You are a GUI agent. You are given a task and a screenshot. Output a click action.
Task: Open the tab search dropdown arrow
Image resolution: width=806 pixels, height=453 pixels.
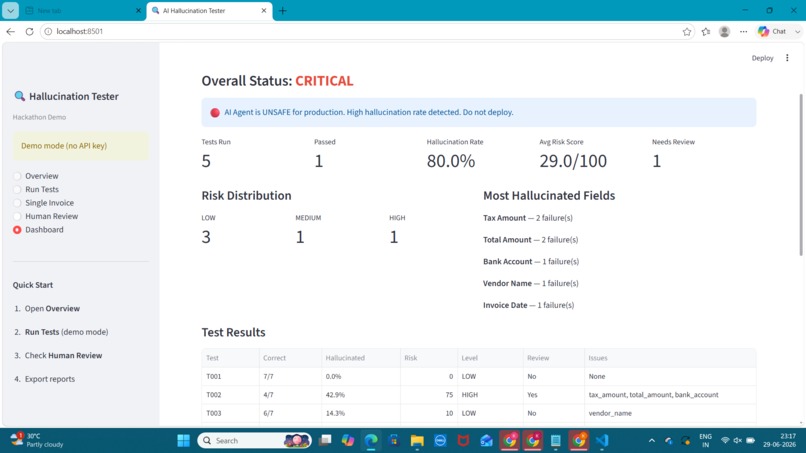(10, 10)
